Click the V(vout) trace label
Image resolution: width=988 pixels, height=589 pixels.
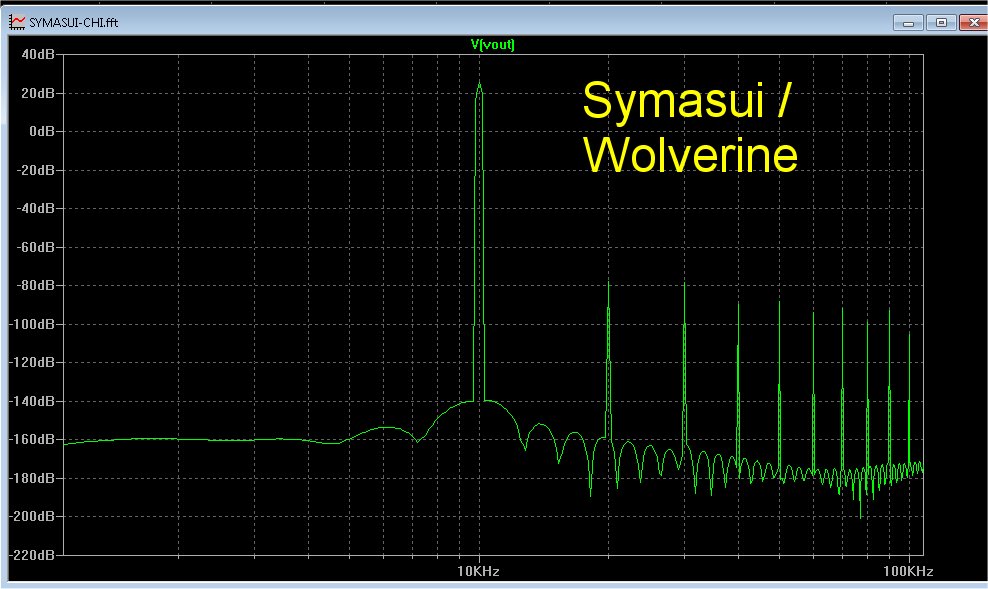tap(493, 44)
